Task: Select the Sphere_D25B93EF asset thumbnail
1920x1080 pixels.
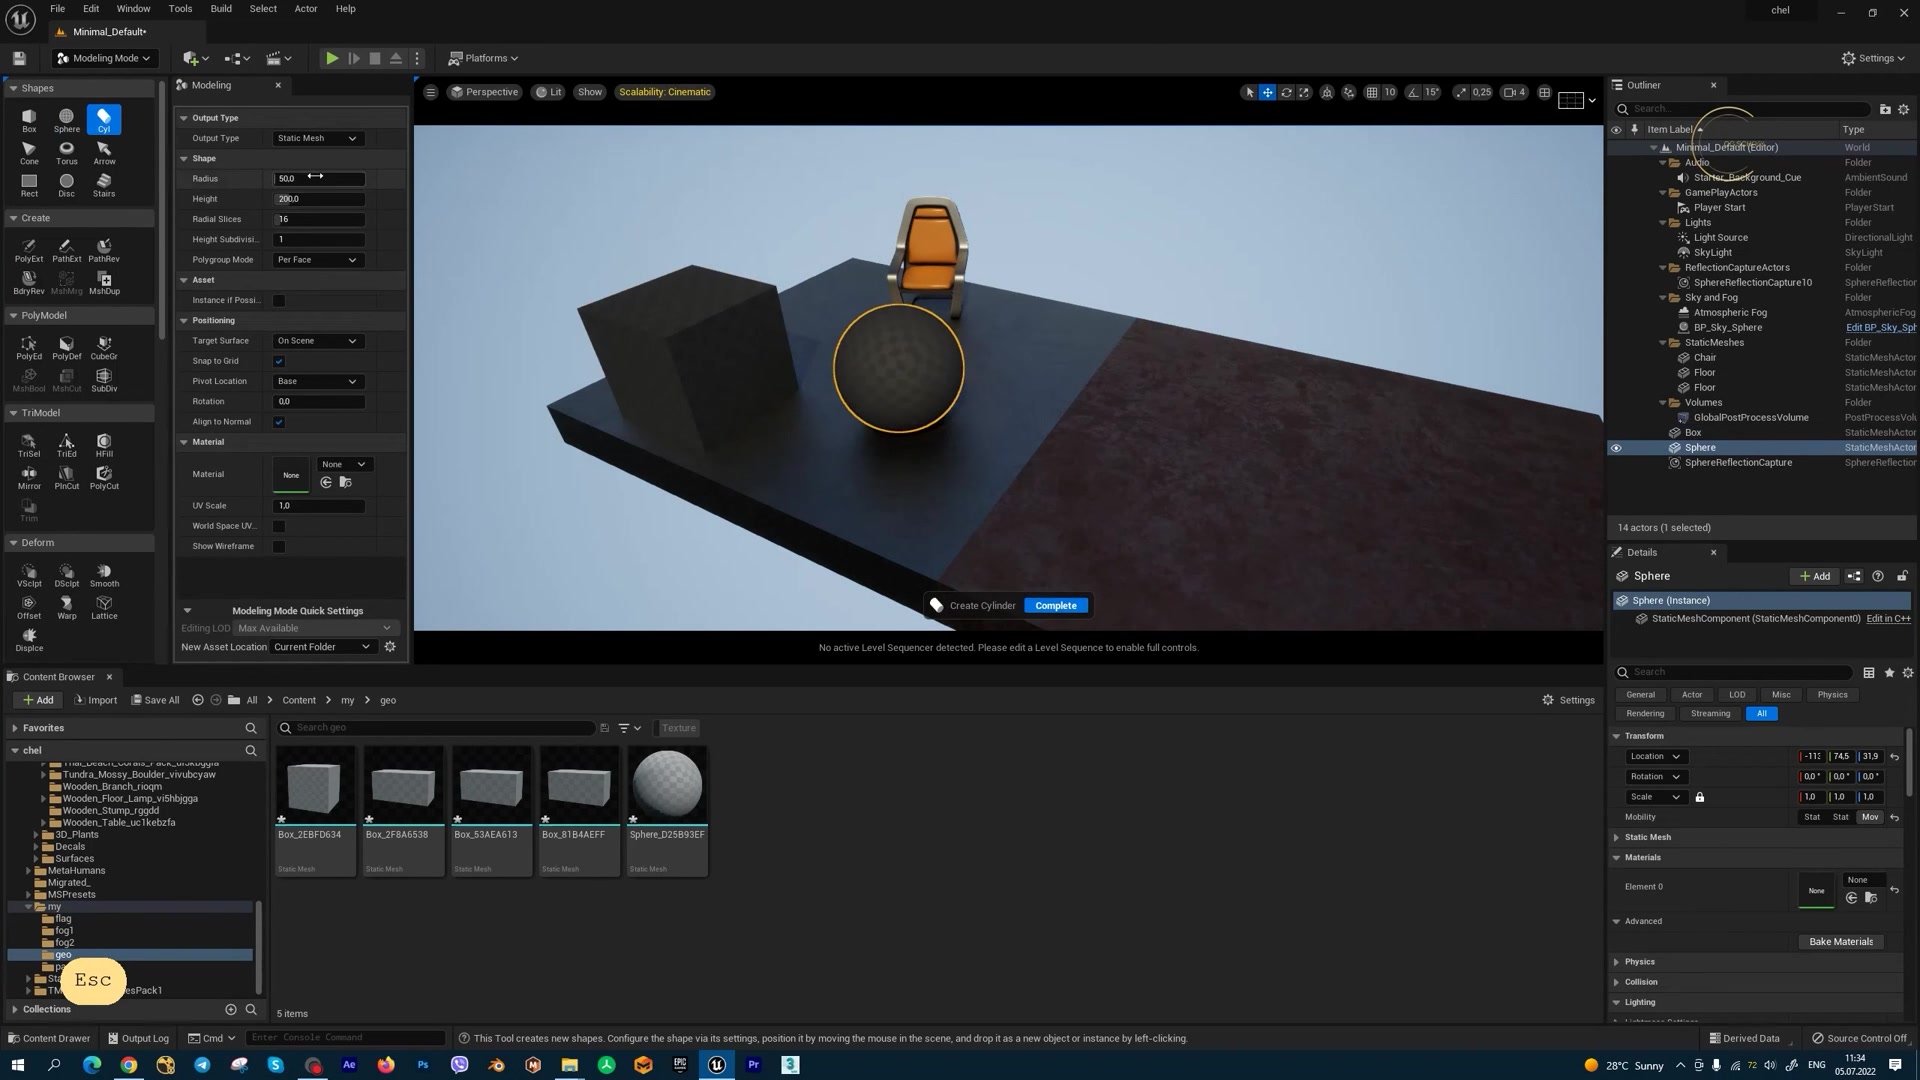Action: tap(666, 785)
